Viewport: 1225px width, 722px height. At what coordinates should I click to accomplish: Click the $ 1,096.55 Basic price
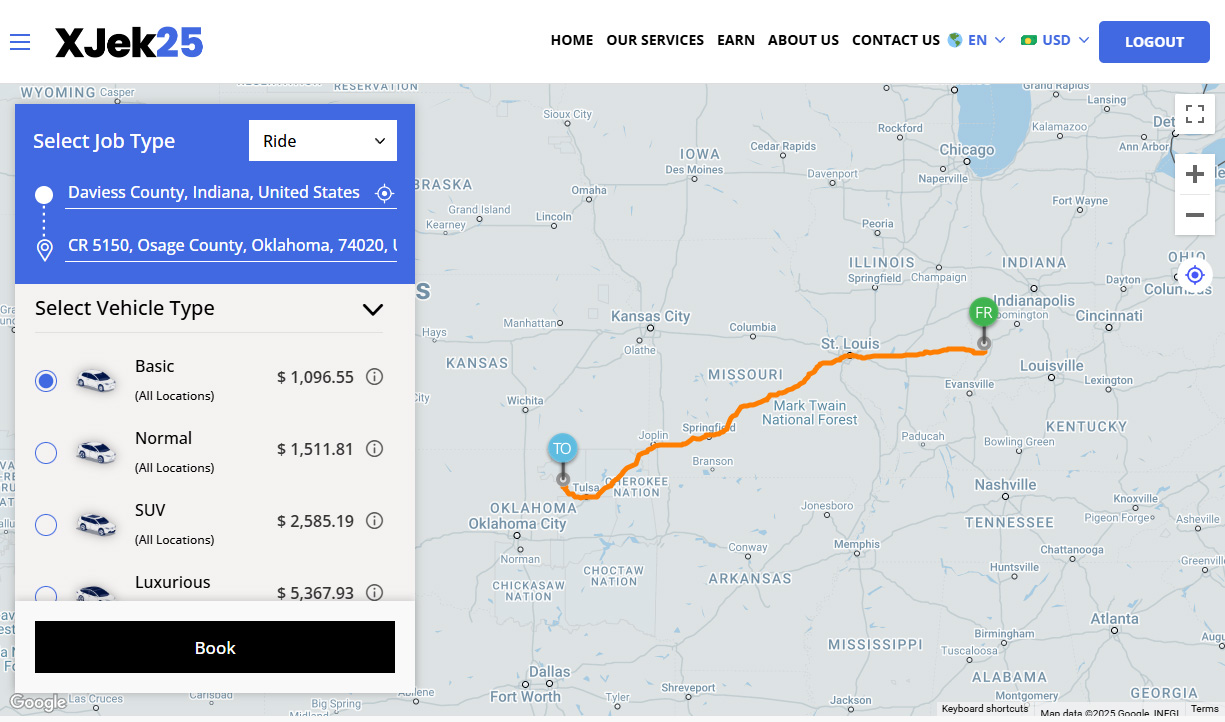coord(315,377)
